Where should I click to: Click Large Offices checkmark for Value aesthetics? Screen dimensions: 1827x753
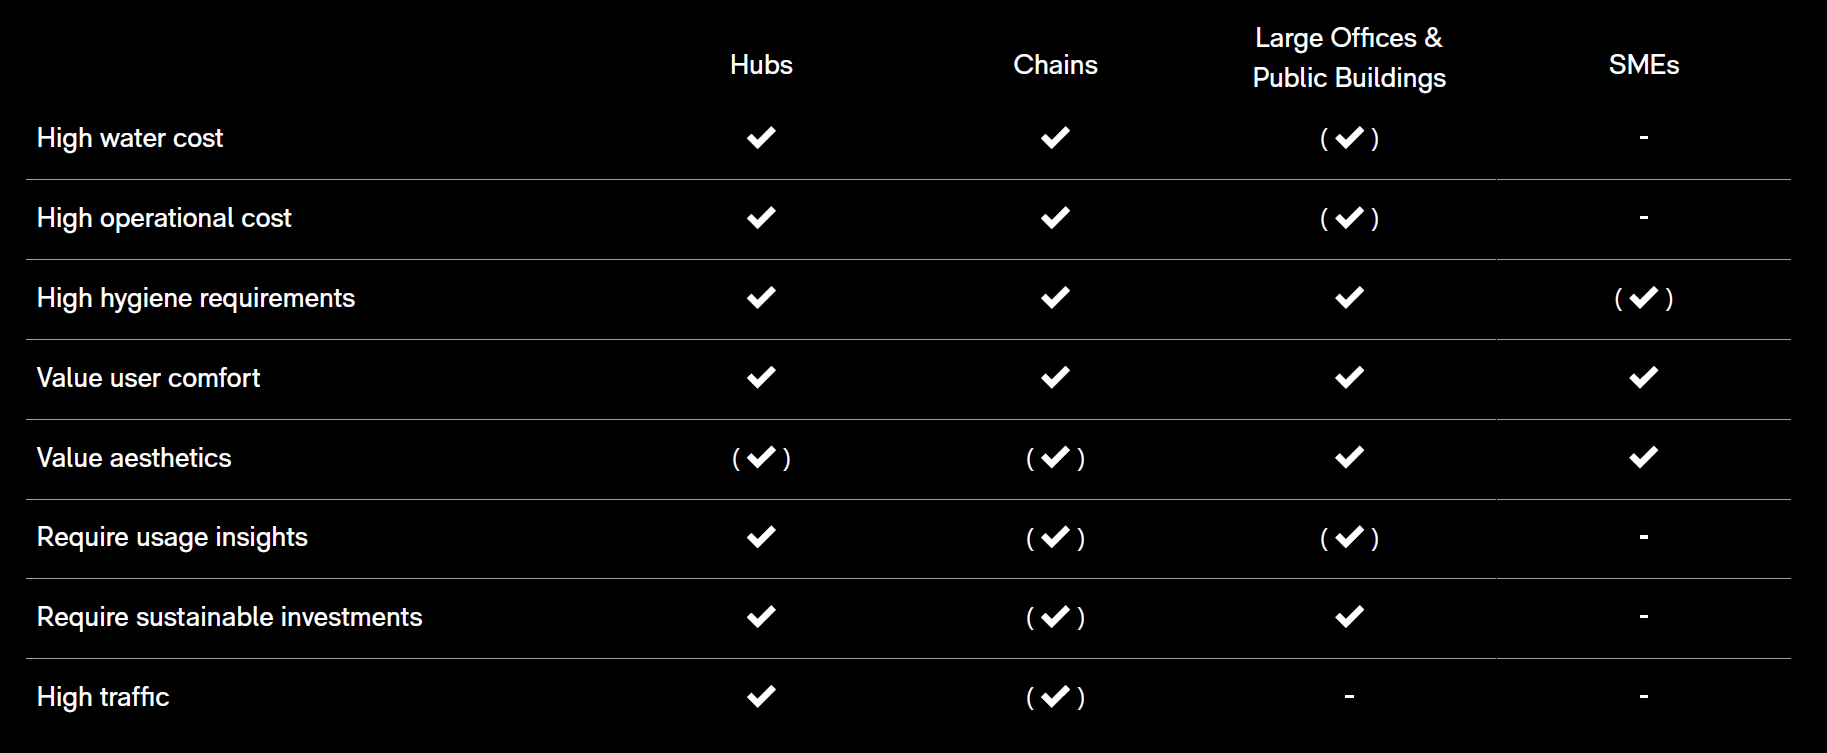click(1349, 458)
